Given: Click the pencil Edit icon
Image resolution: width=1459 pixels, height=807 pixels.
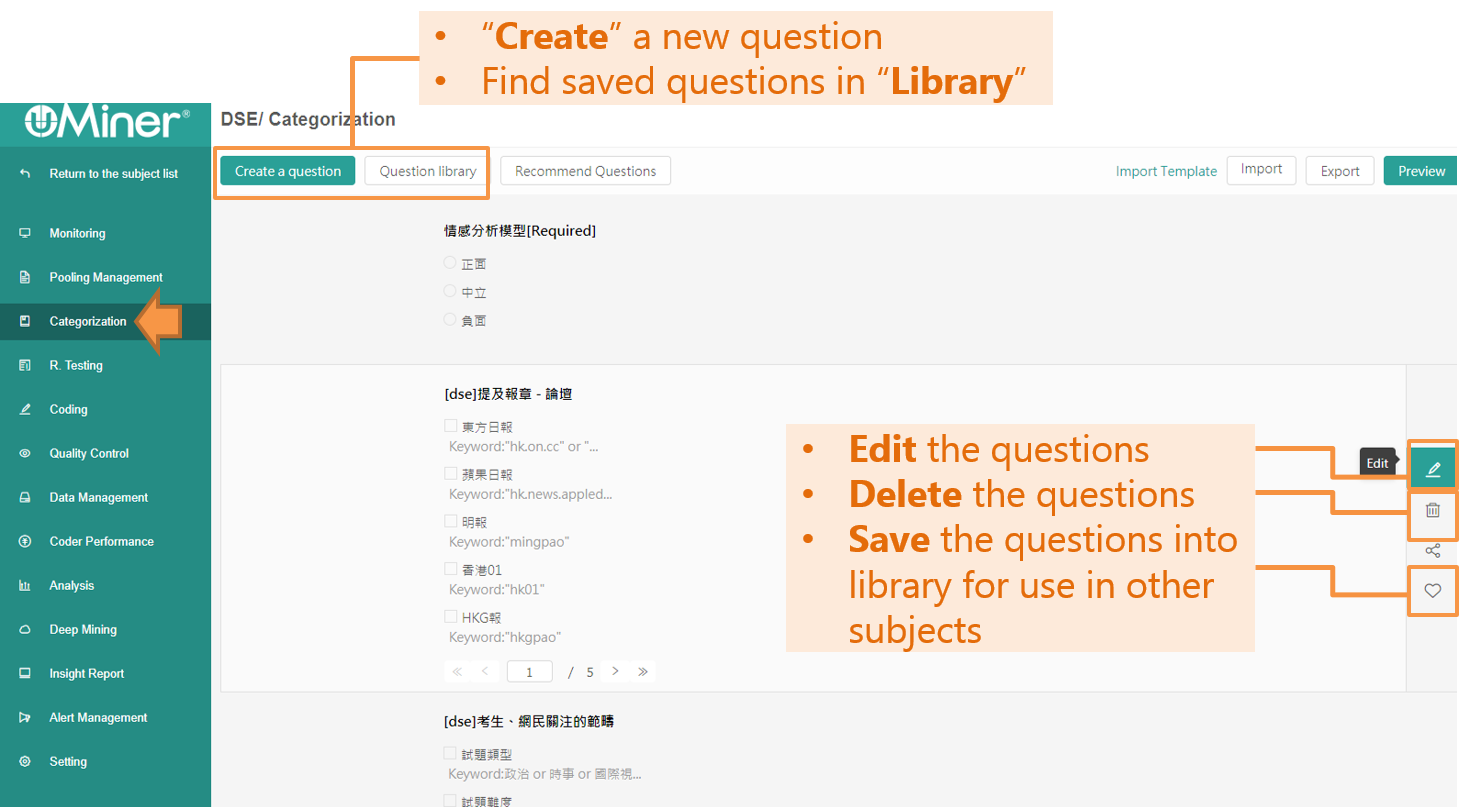Looking at the screenshot, I should pos(1433,468).
